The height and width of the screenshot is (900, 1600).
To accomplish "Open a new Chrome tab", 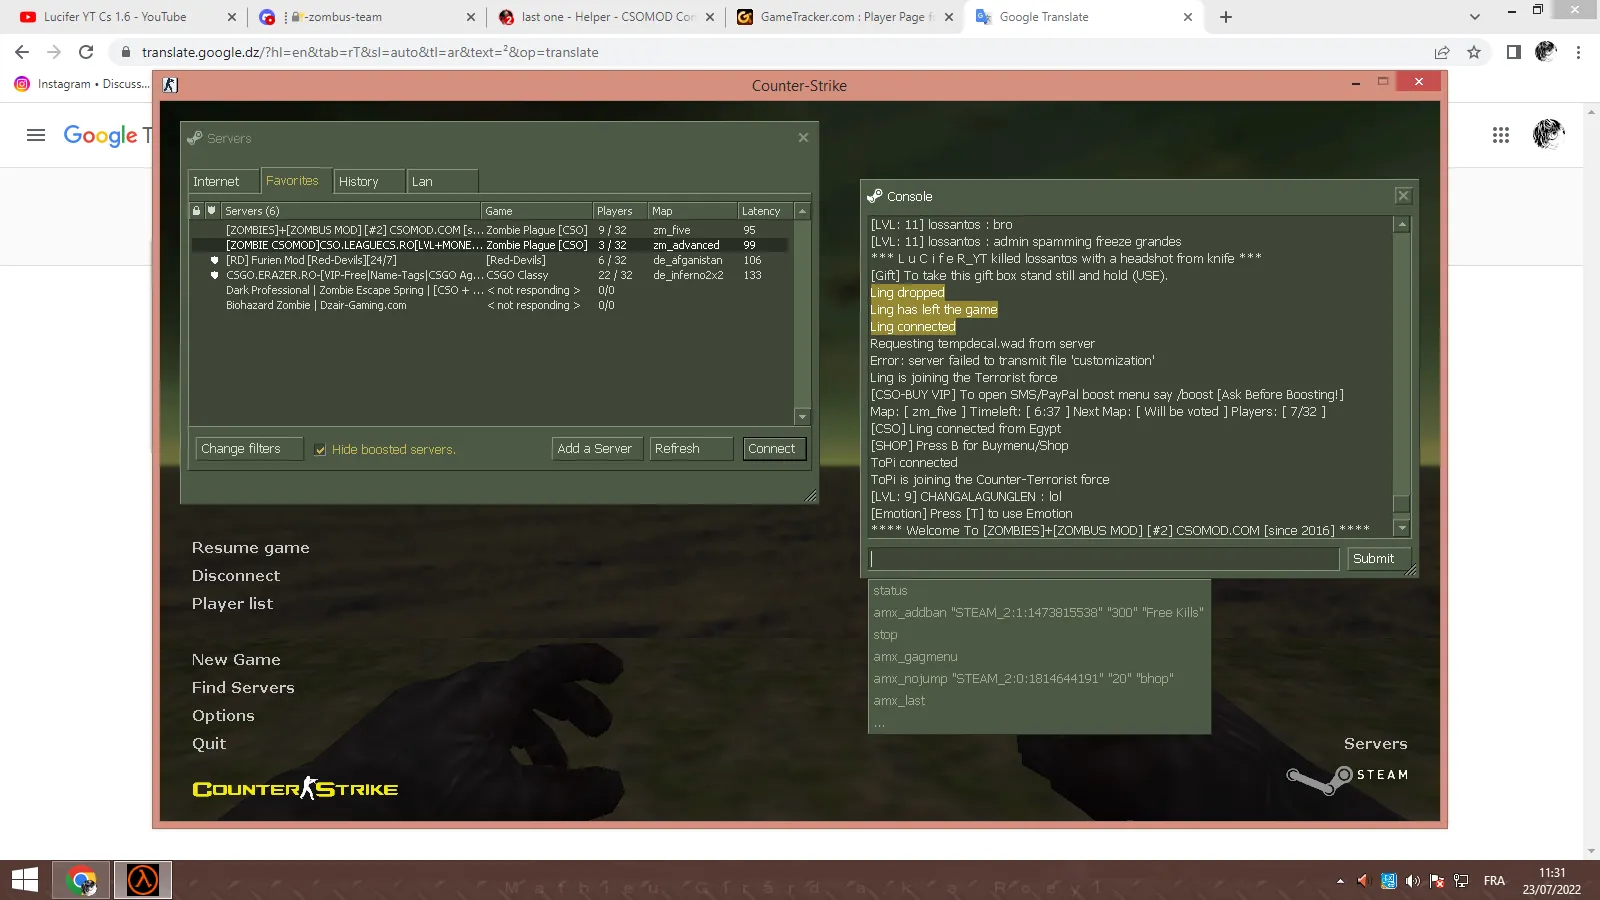I will [x=1226, y=17].
